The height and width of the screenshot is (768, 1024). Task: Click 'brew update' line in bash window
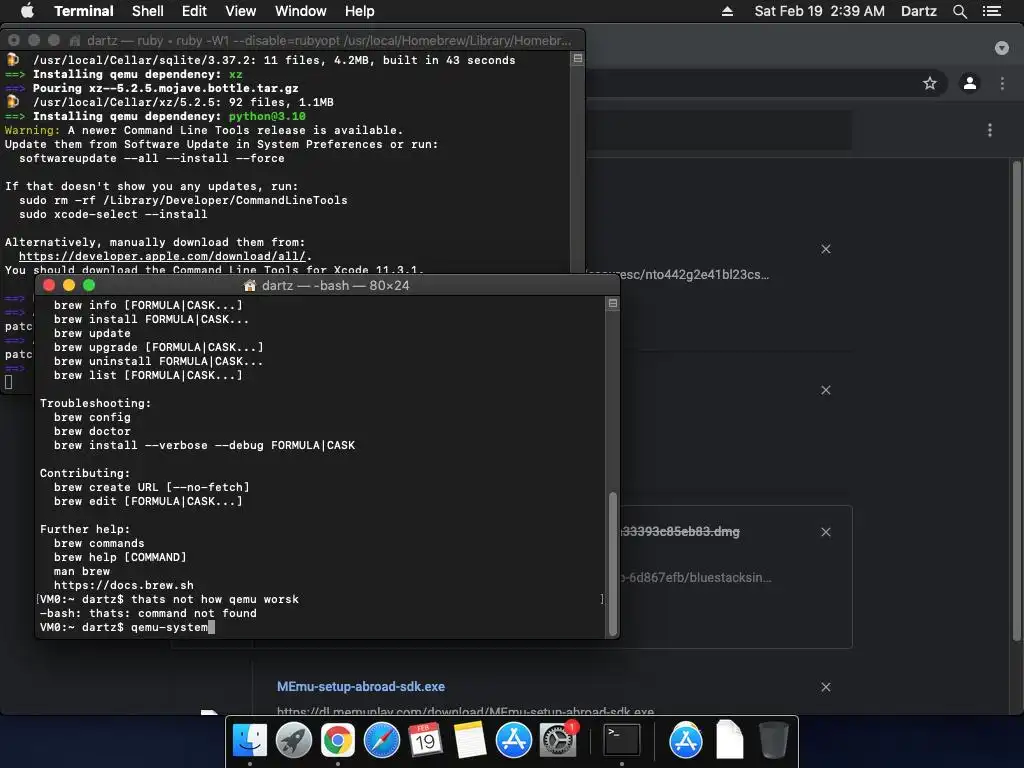(92, 333)
